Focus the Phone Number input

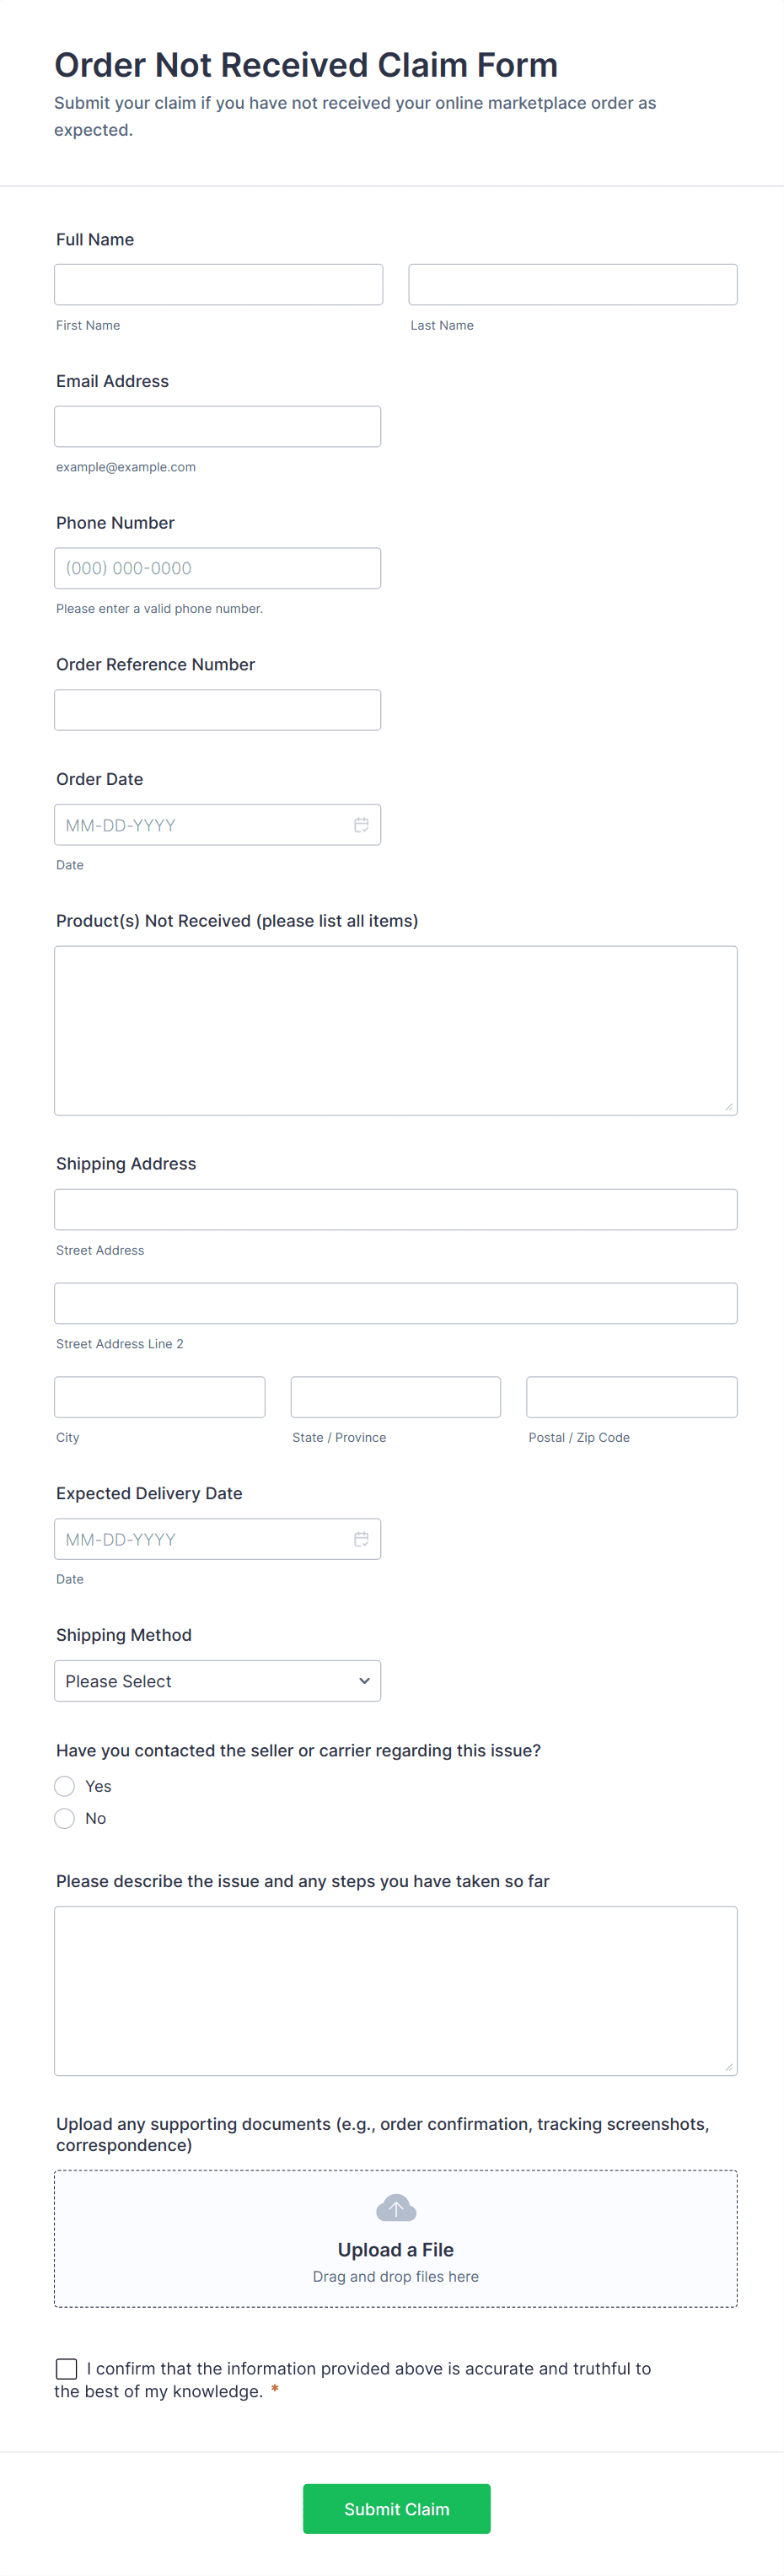click(x=217, y=568)
